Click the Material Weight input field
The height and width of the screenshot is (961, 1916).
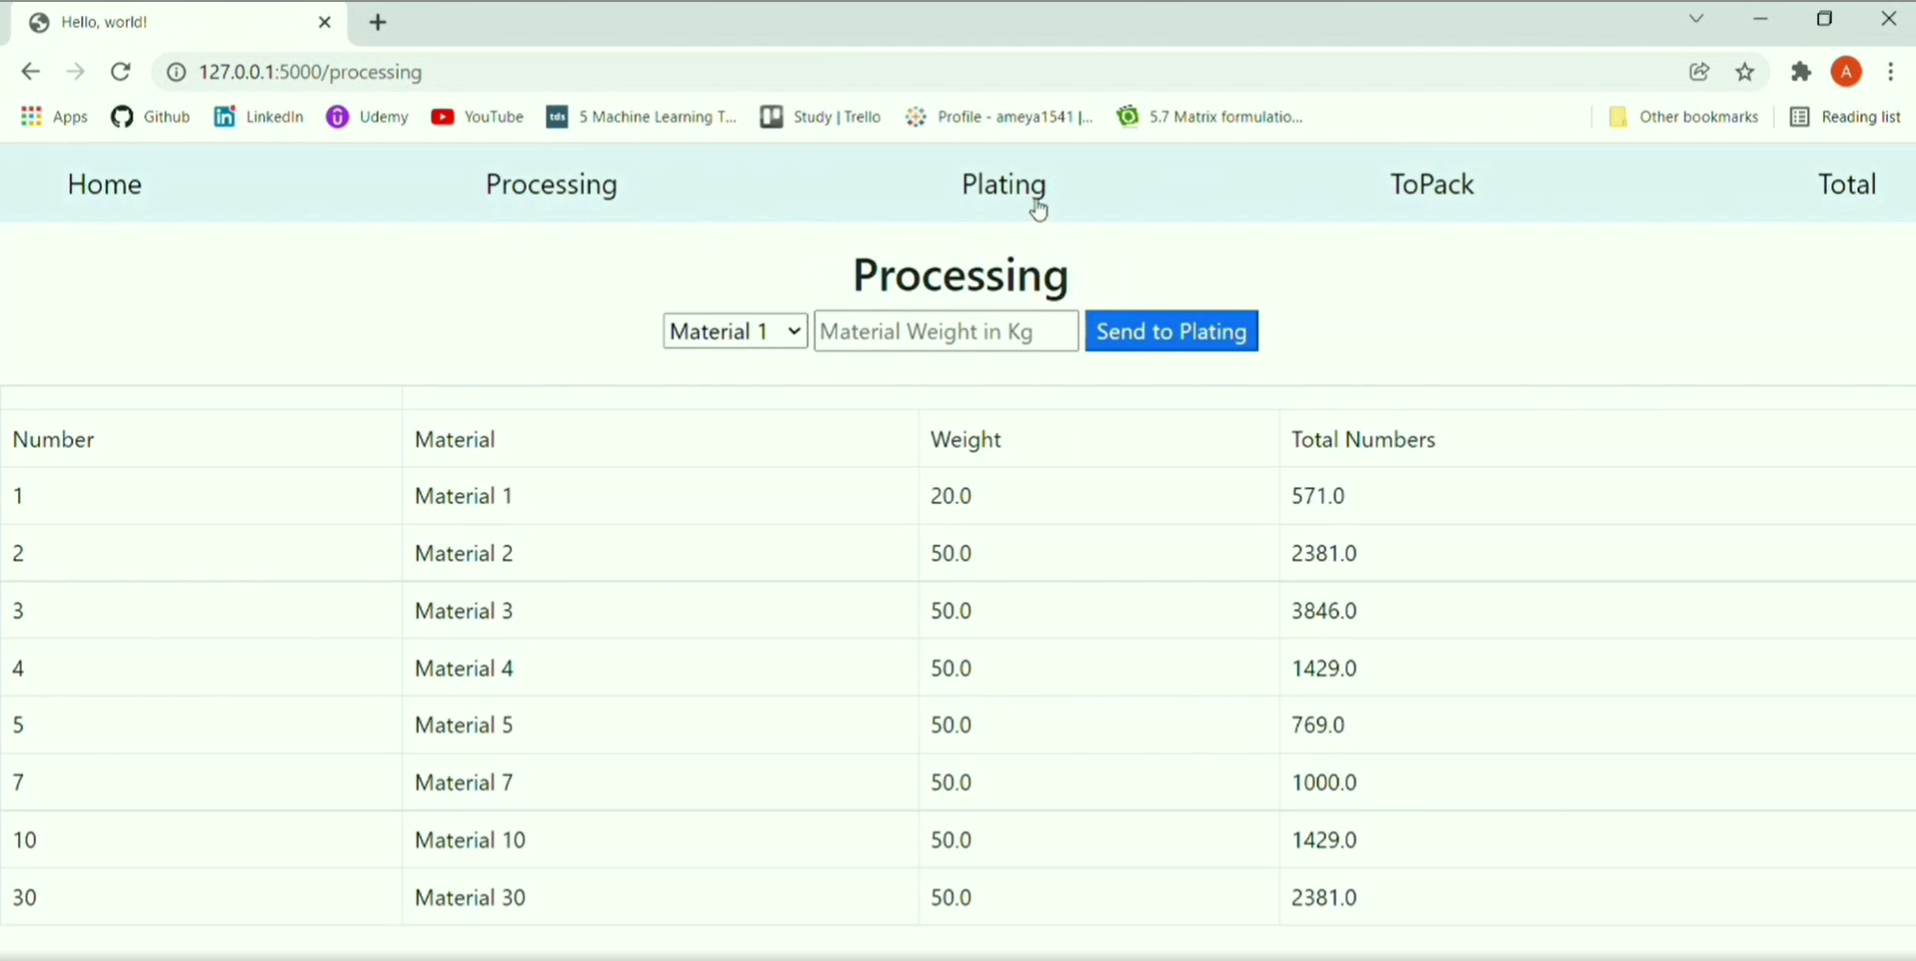point(945,330)
